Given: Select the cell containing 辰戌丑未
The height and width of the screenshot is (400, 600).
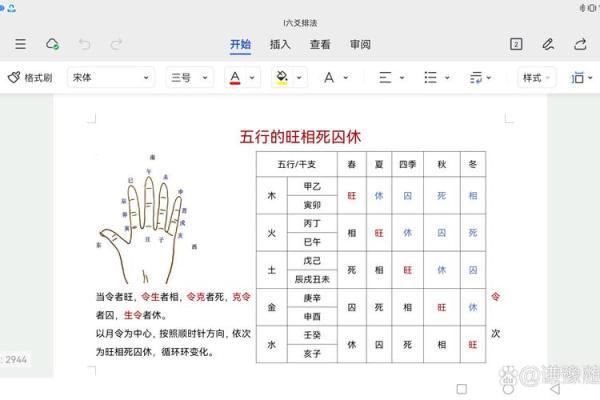Looking at the screenshot, I should (312, 279).
